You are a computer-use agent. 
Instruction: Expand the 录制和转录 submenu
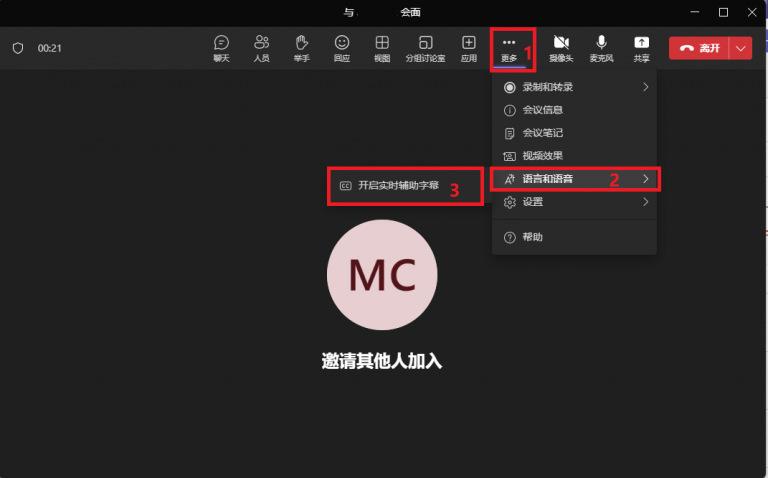(574, 87)
